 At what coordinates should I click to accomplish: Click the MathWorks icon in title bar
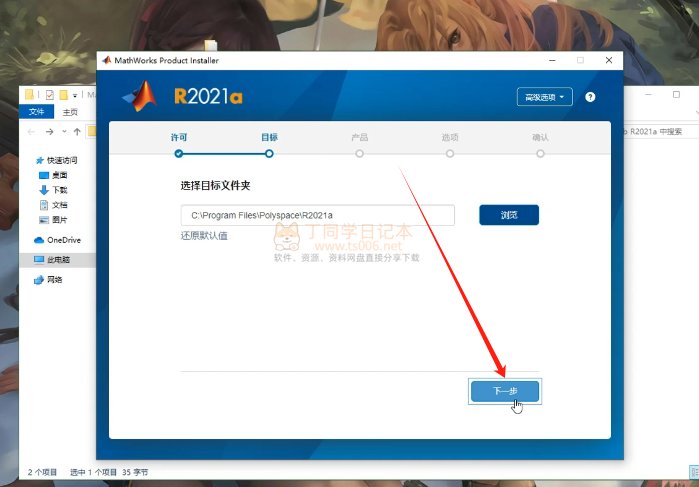click(x=106, y=60)
